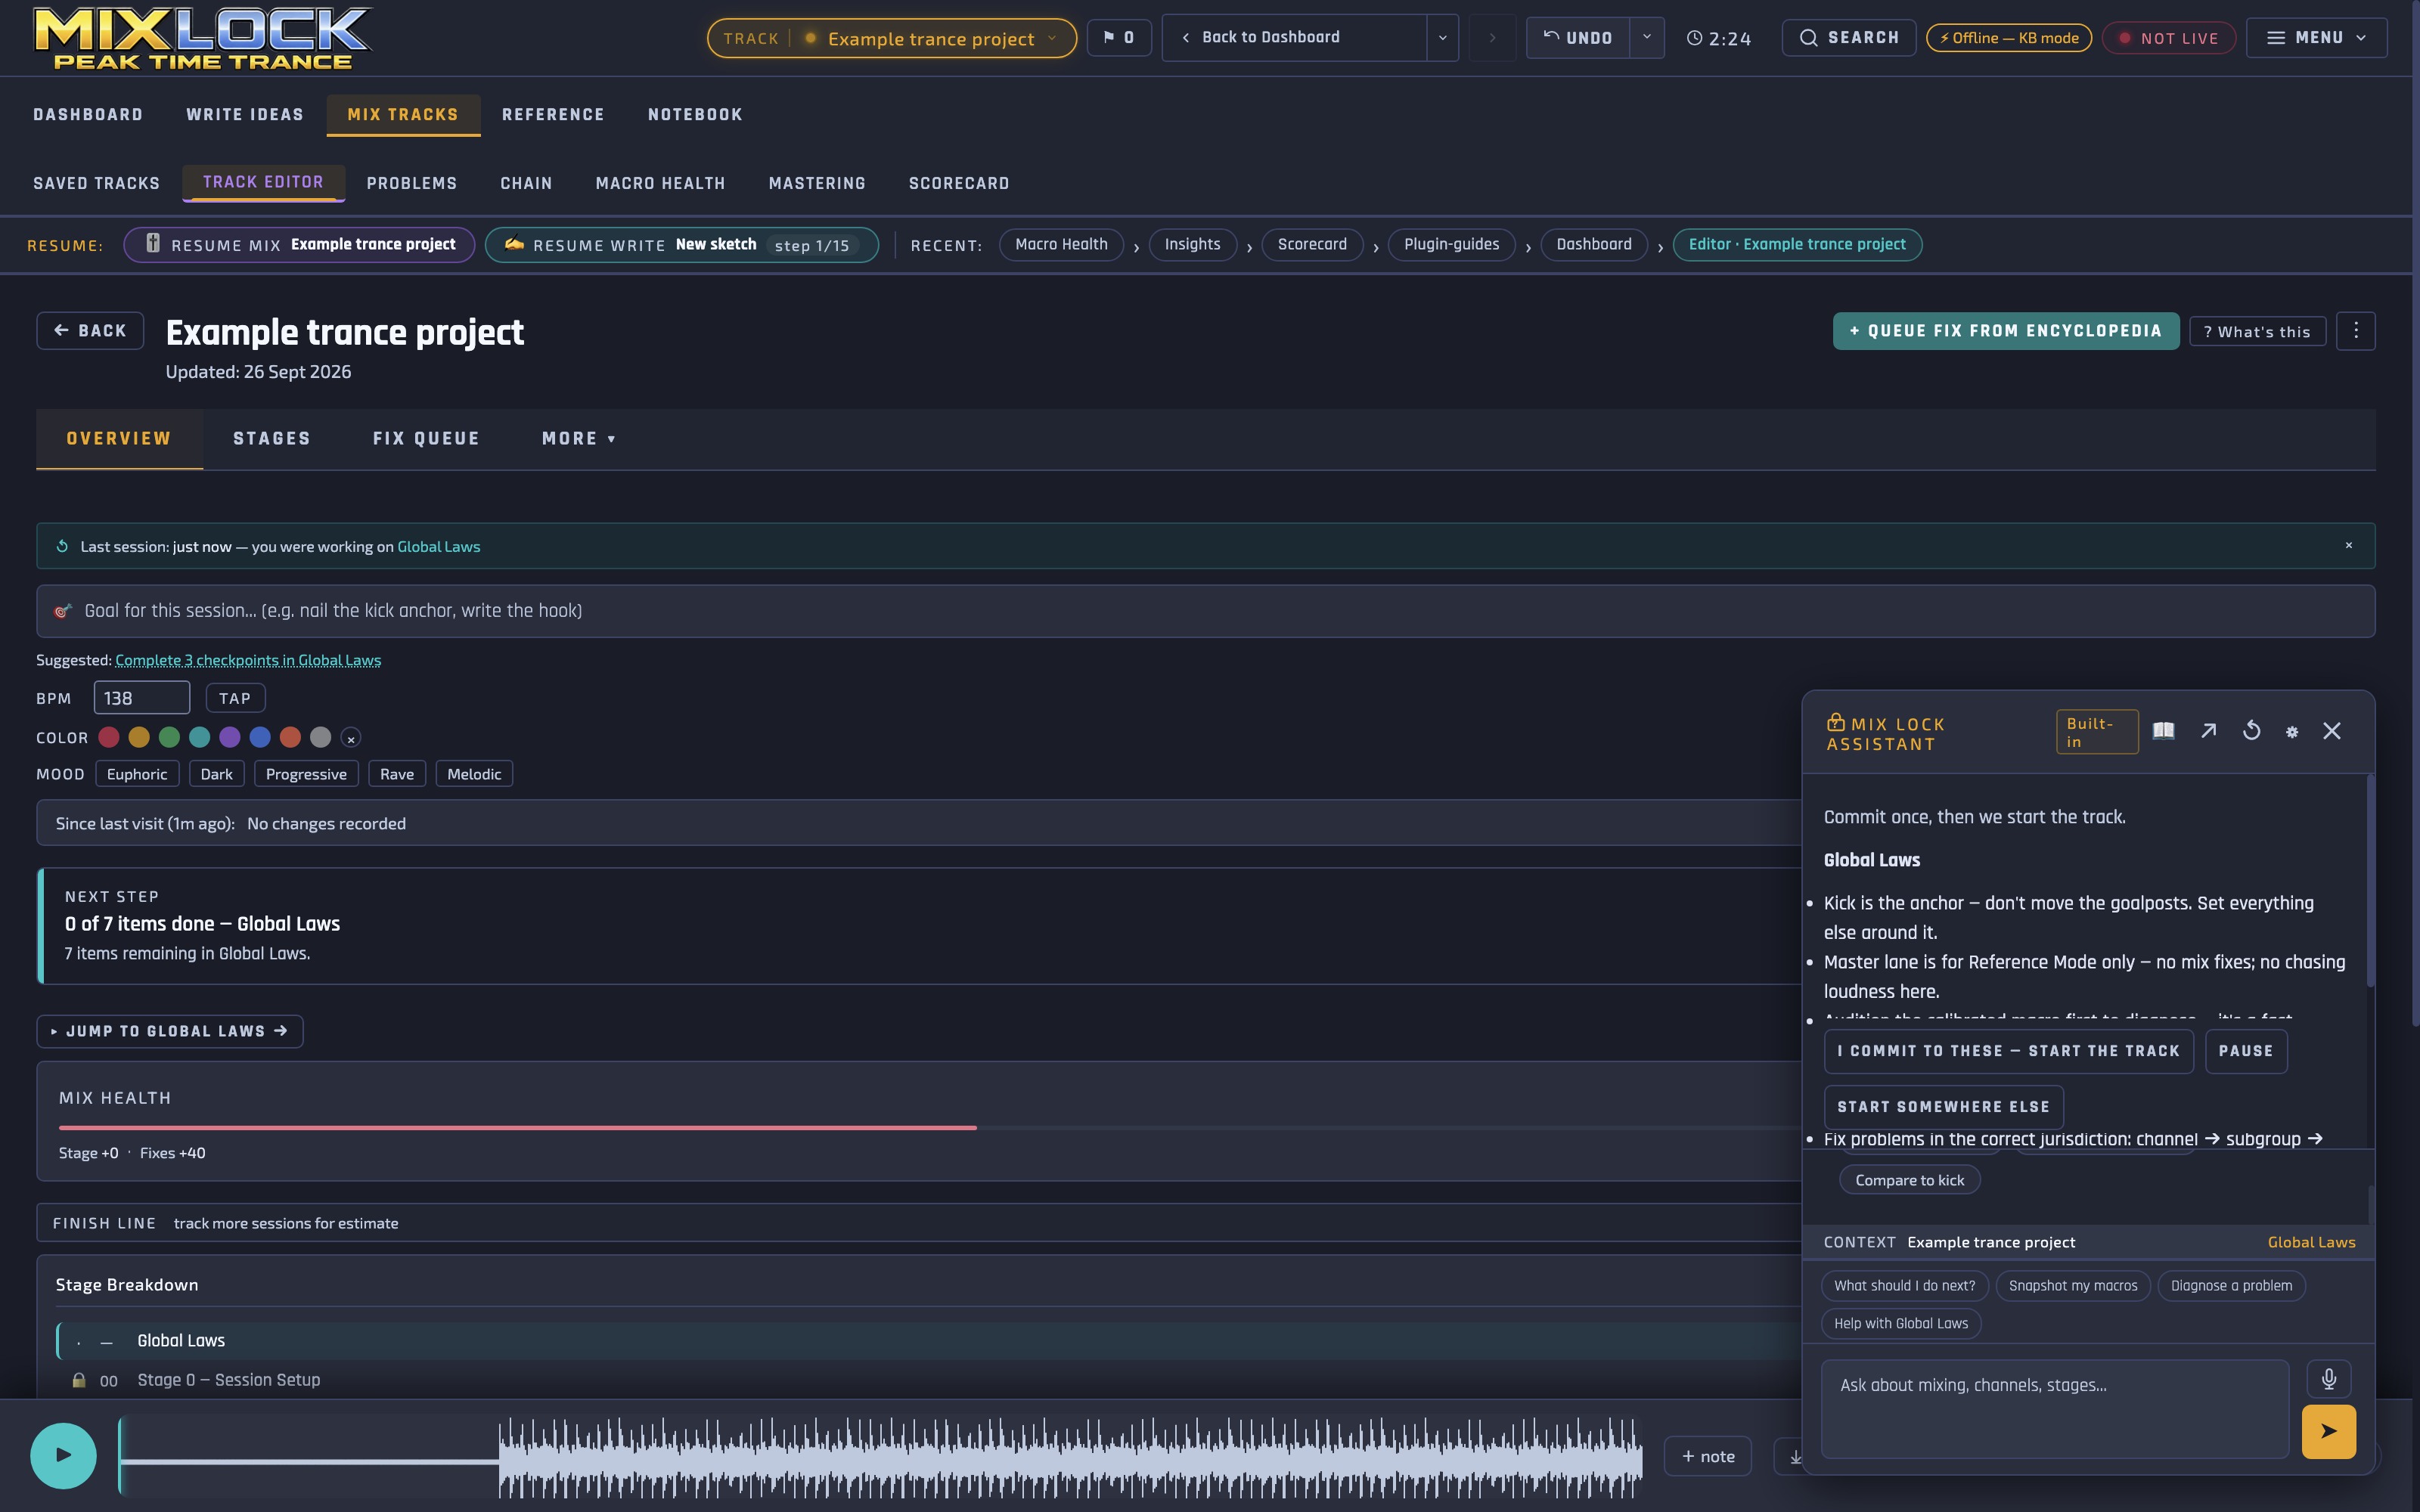This screenshot has height=1512, width=2420.
Task: Activate voice input microphone
Action: [2329, 1379]
